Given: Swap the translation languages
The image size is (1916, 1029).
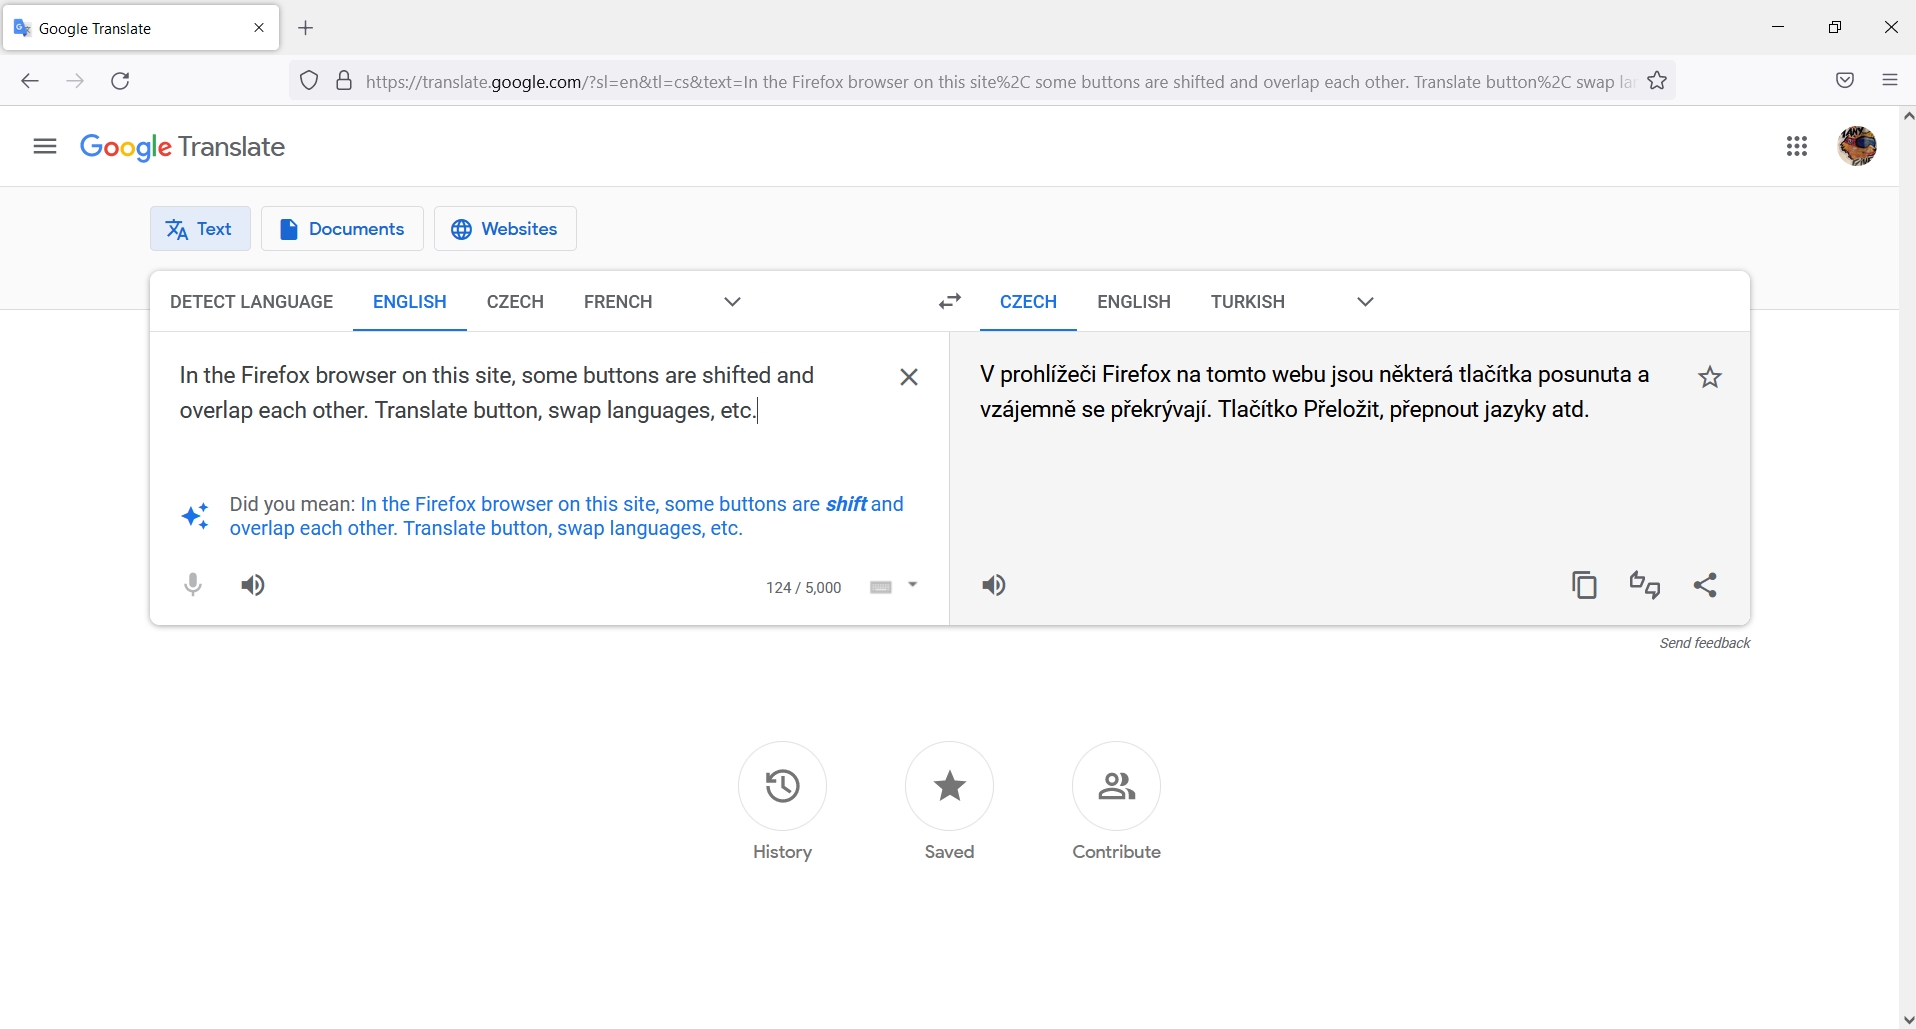Looking at the screenshot, I should (949, 301).
